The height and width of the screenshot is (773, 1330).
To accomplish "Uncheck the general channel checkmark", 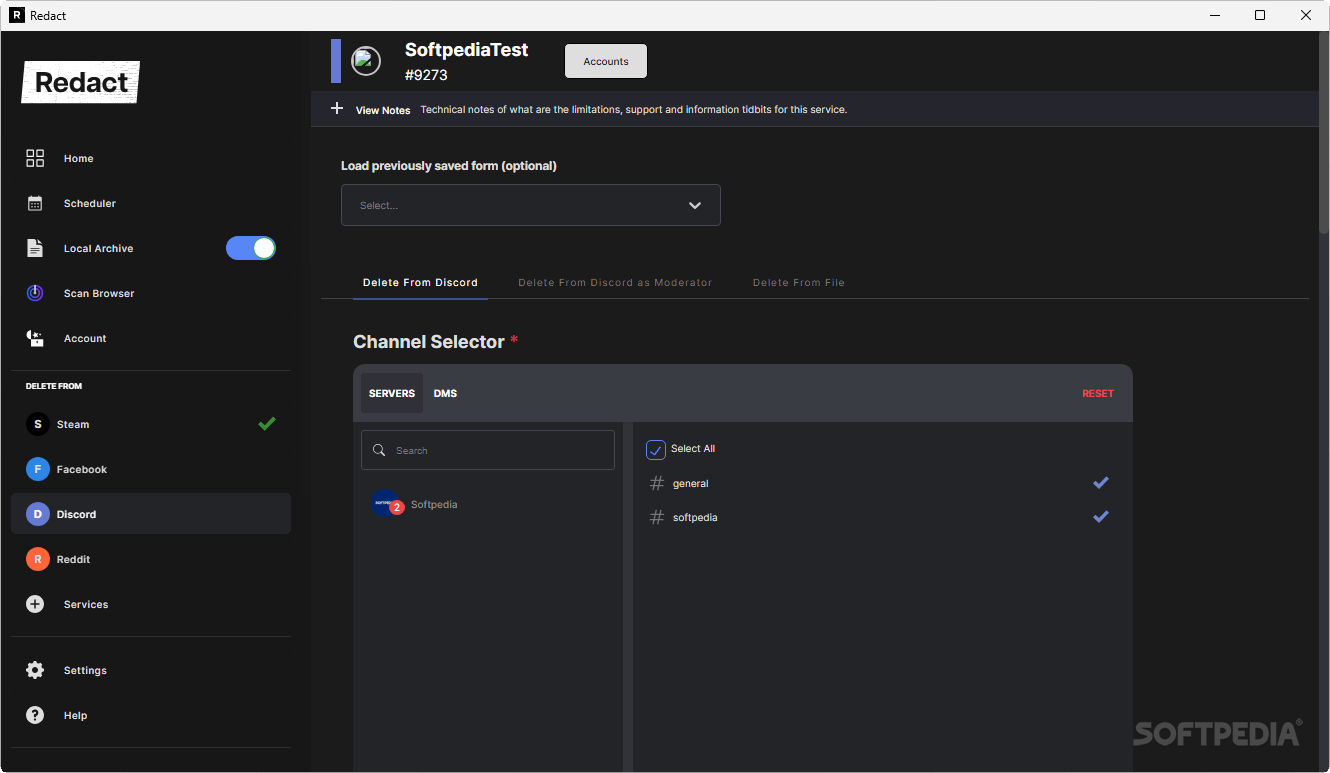I will coord(1101,483).
